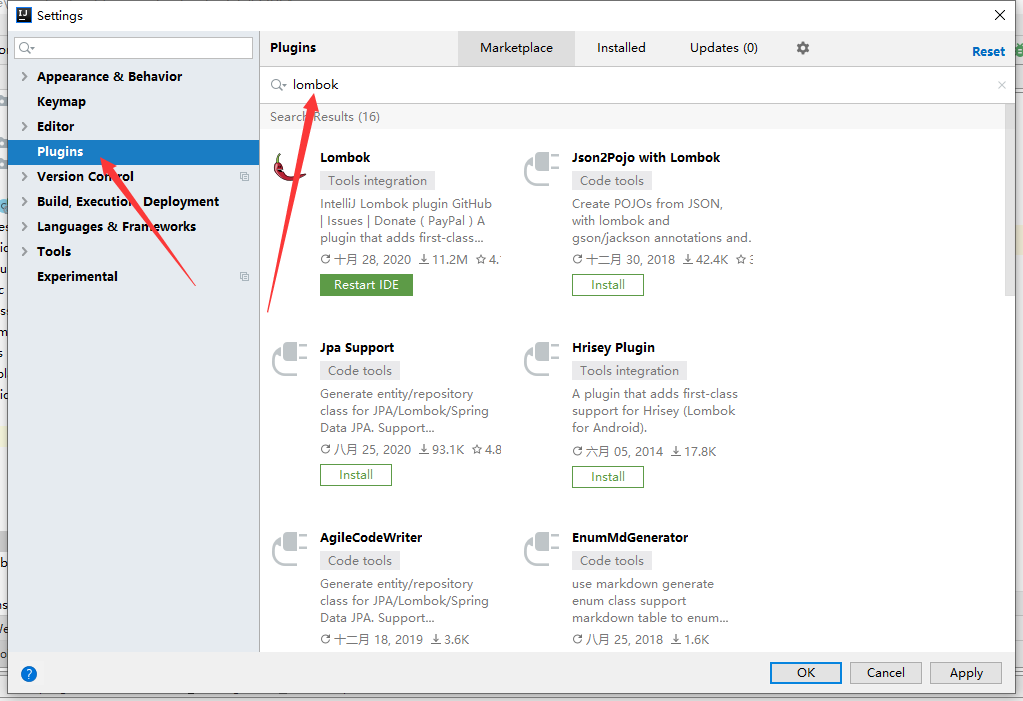Click the Code tools tag under Json2Pojo

611,181
